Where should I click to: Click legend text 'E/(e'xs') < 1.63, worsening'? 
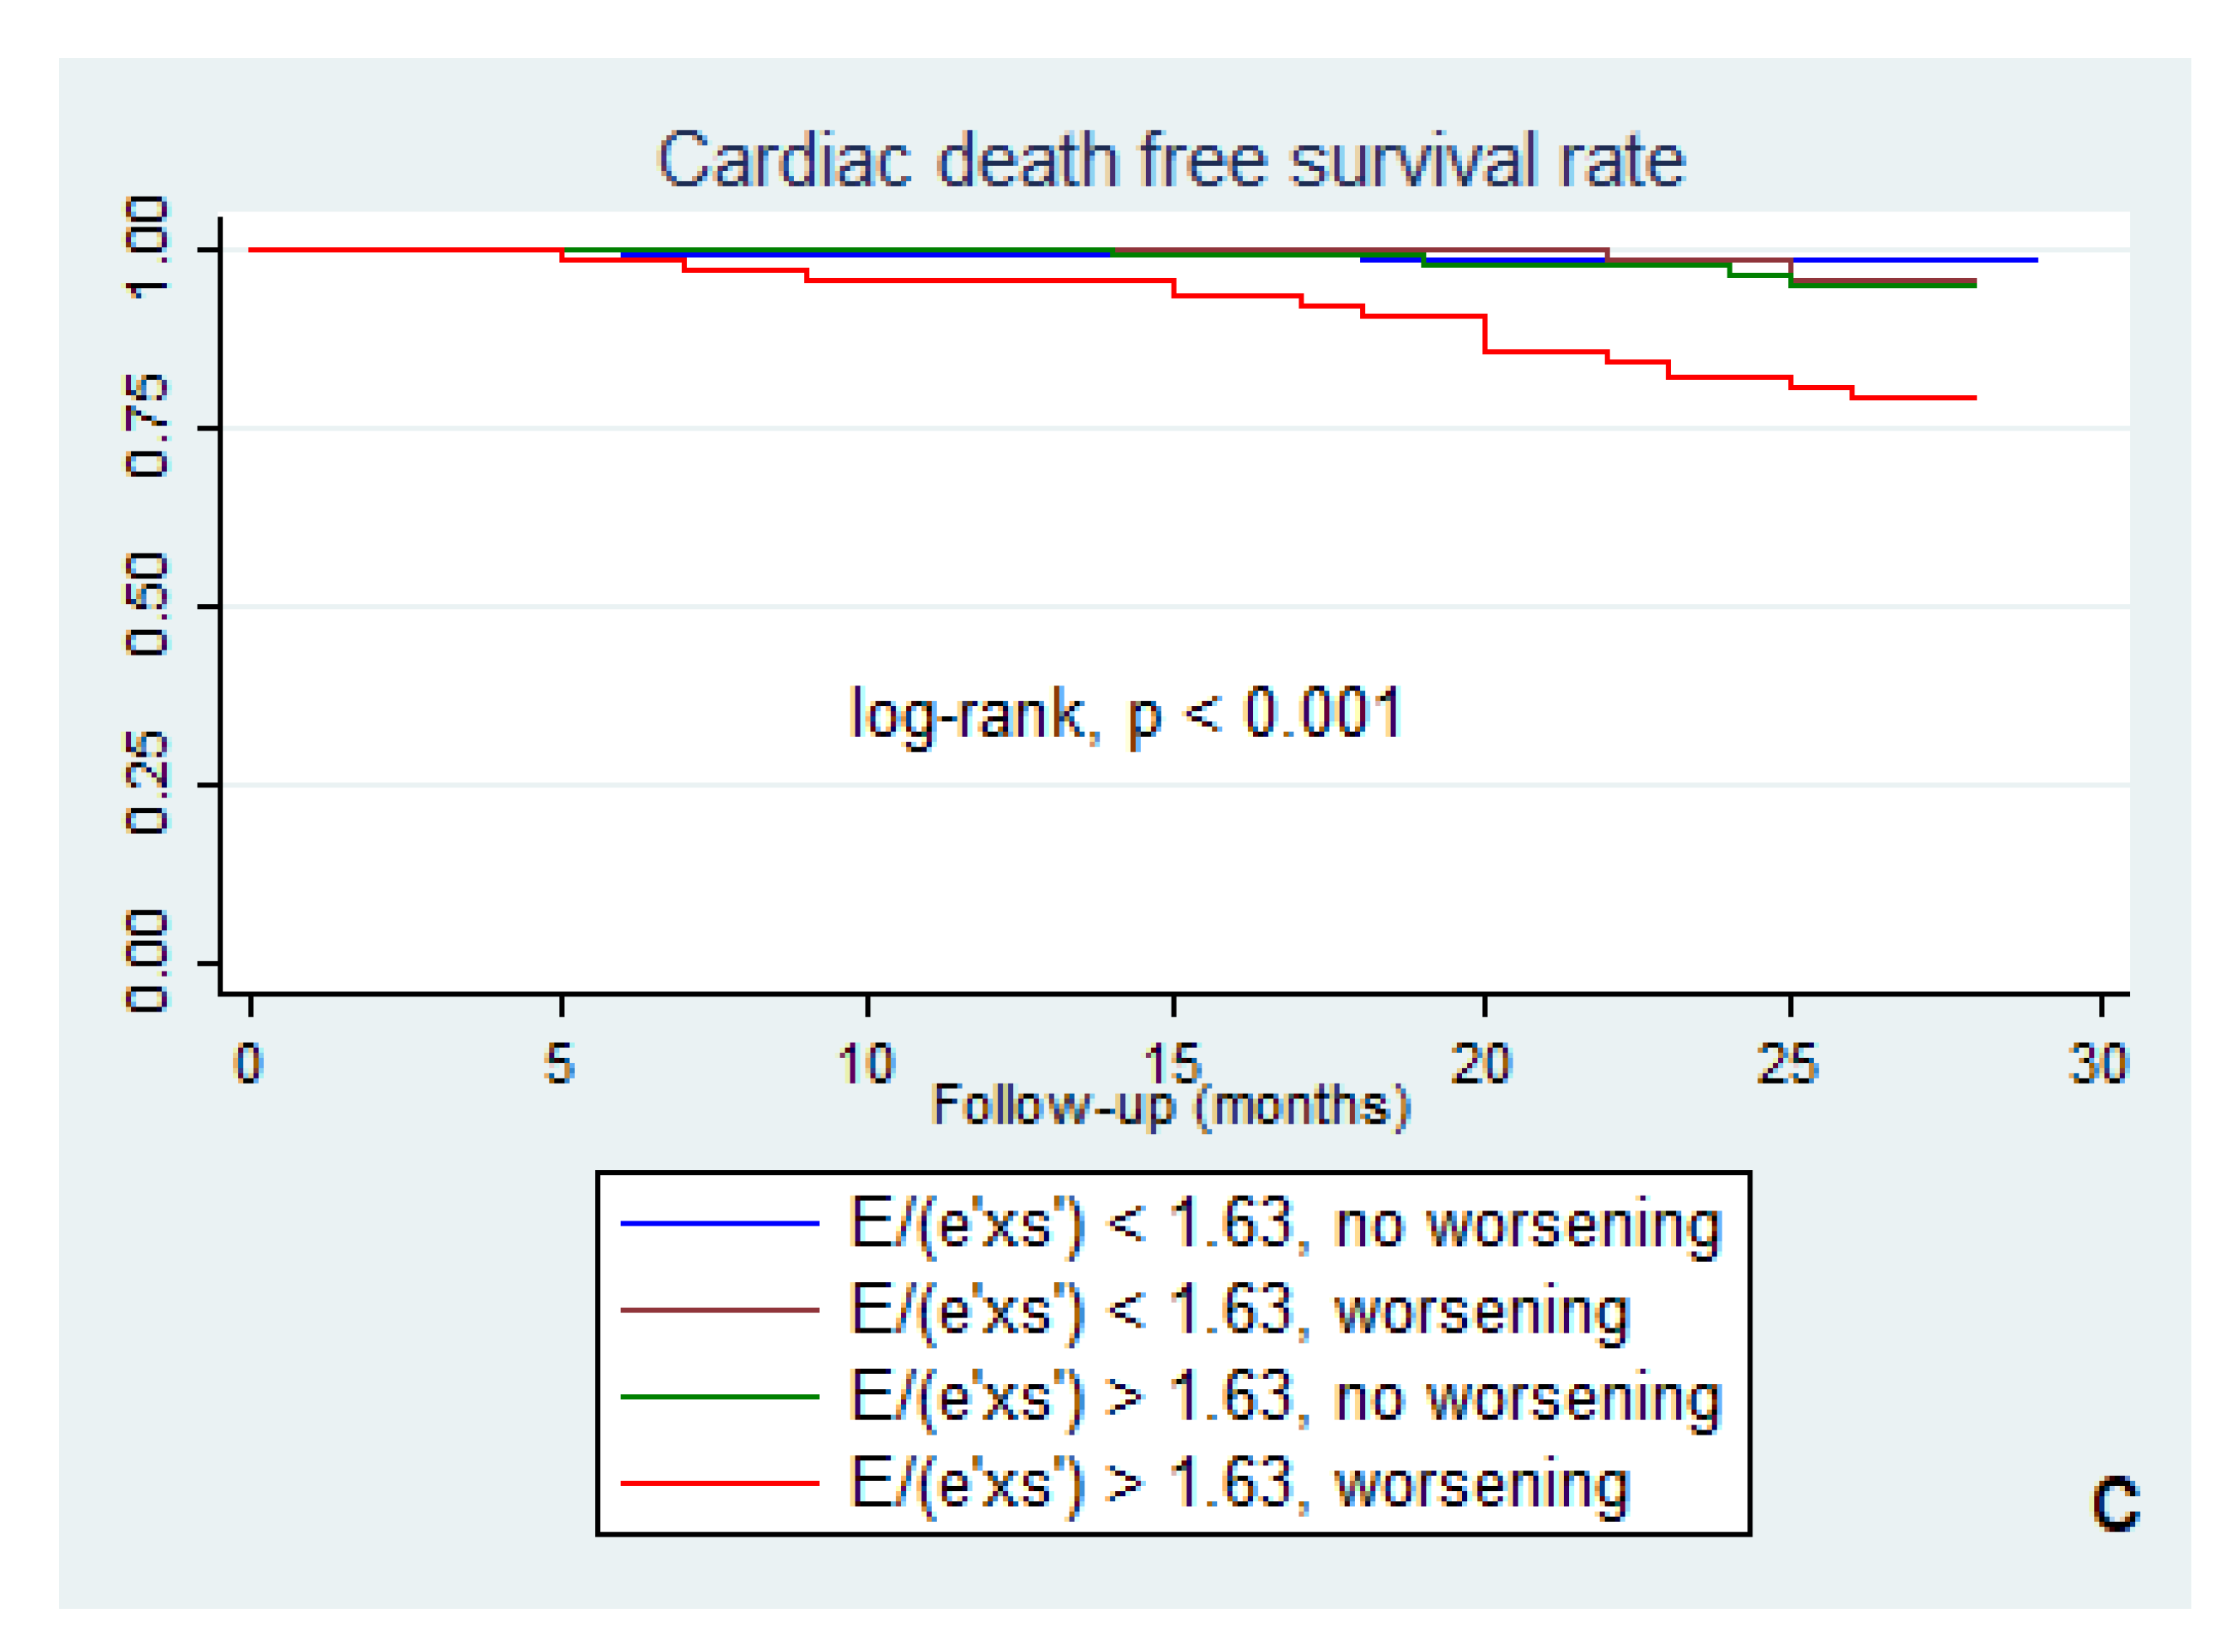[1240, 1311]
